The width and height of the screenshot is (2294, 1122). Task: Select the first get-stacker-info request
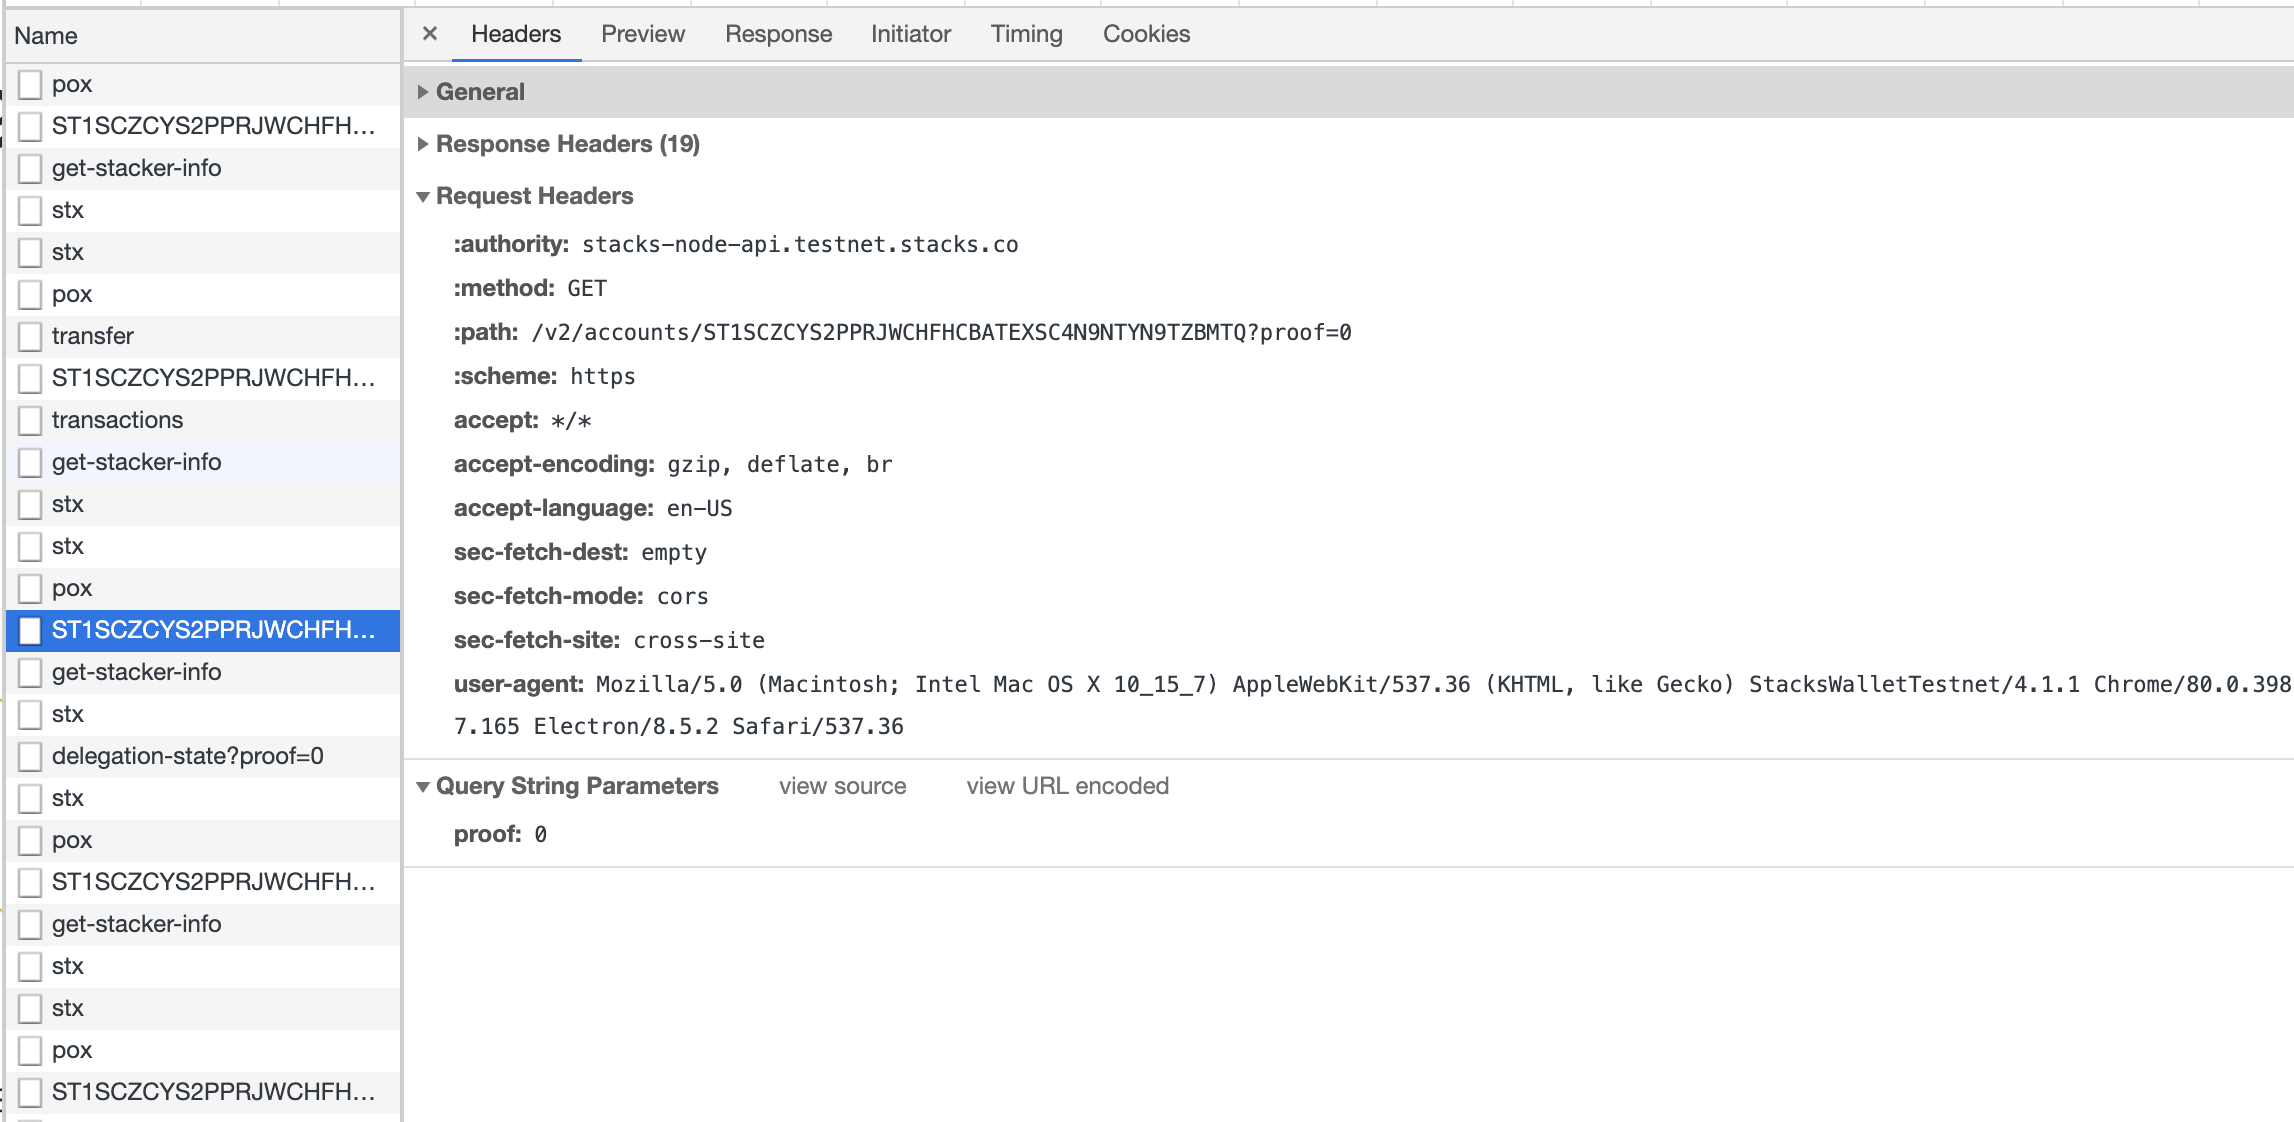(x=138, y=168)
